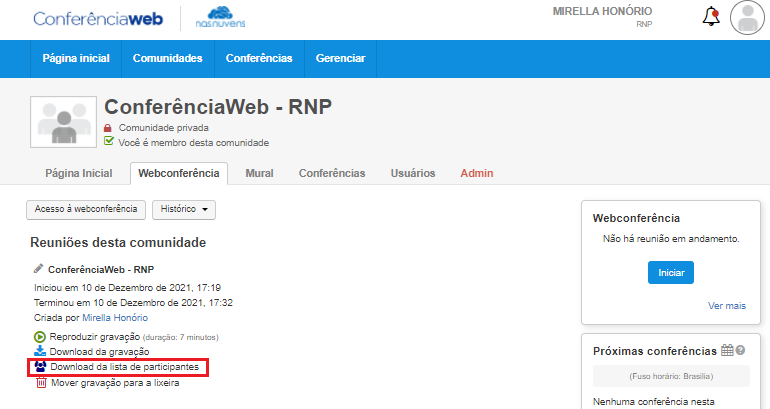Click the blue Iniciar button
770x409 pixels.
671,273
